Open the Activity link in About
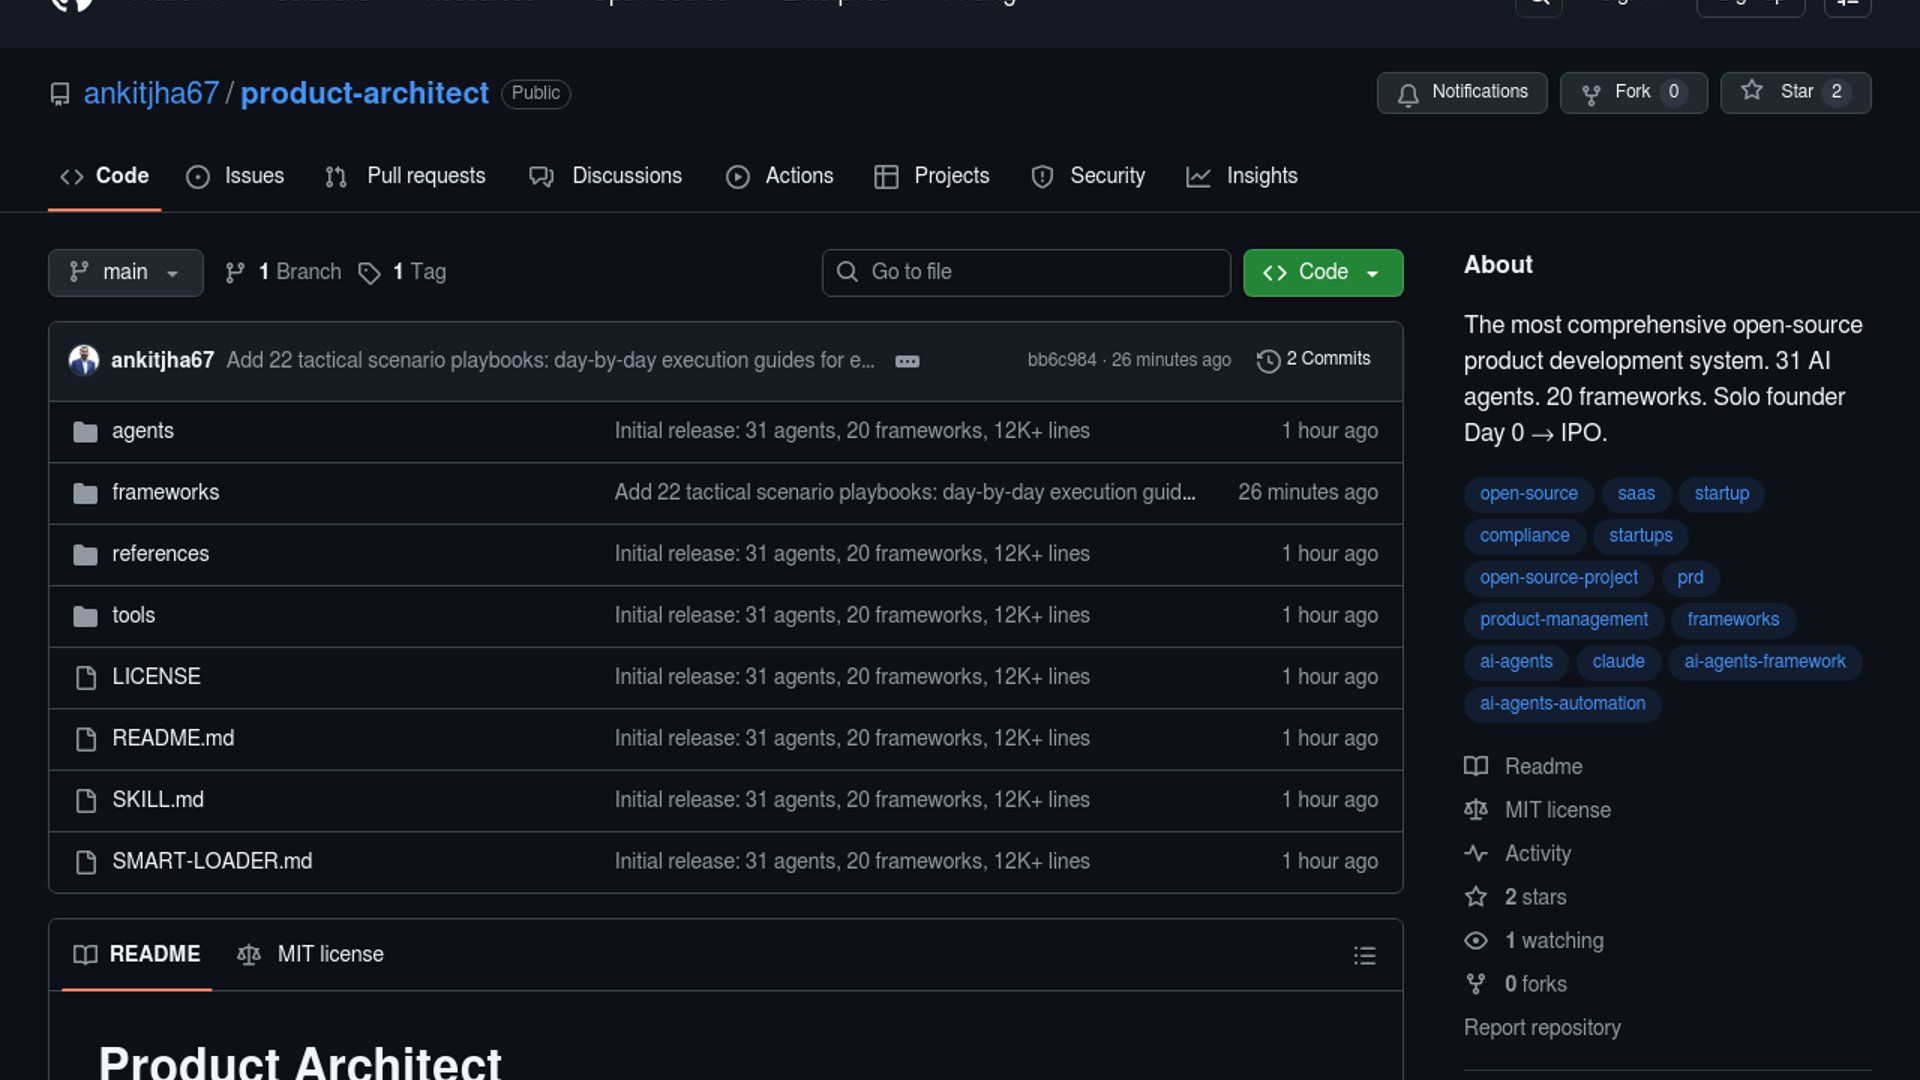This screenshot has height=1080, width=1920. pos(1537,853)
